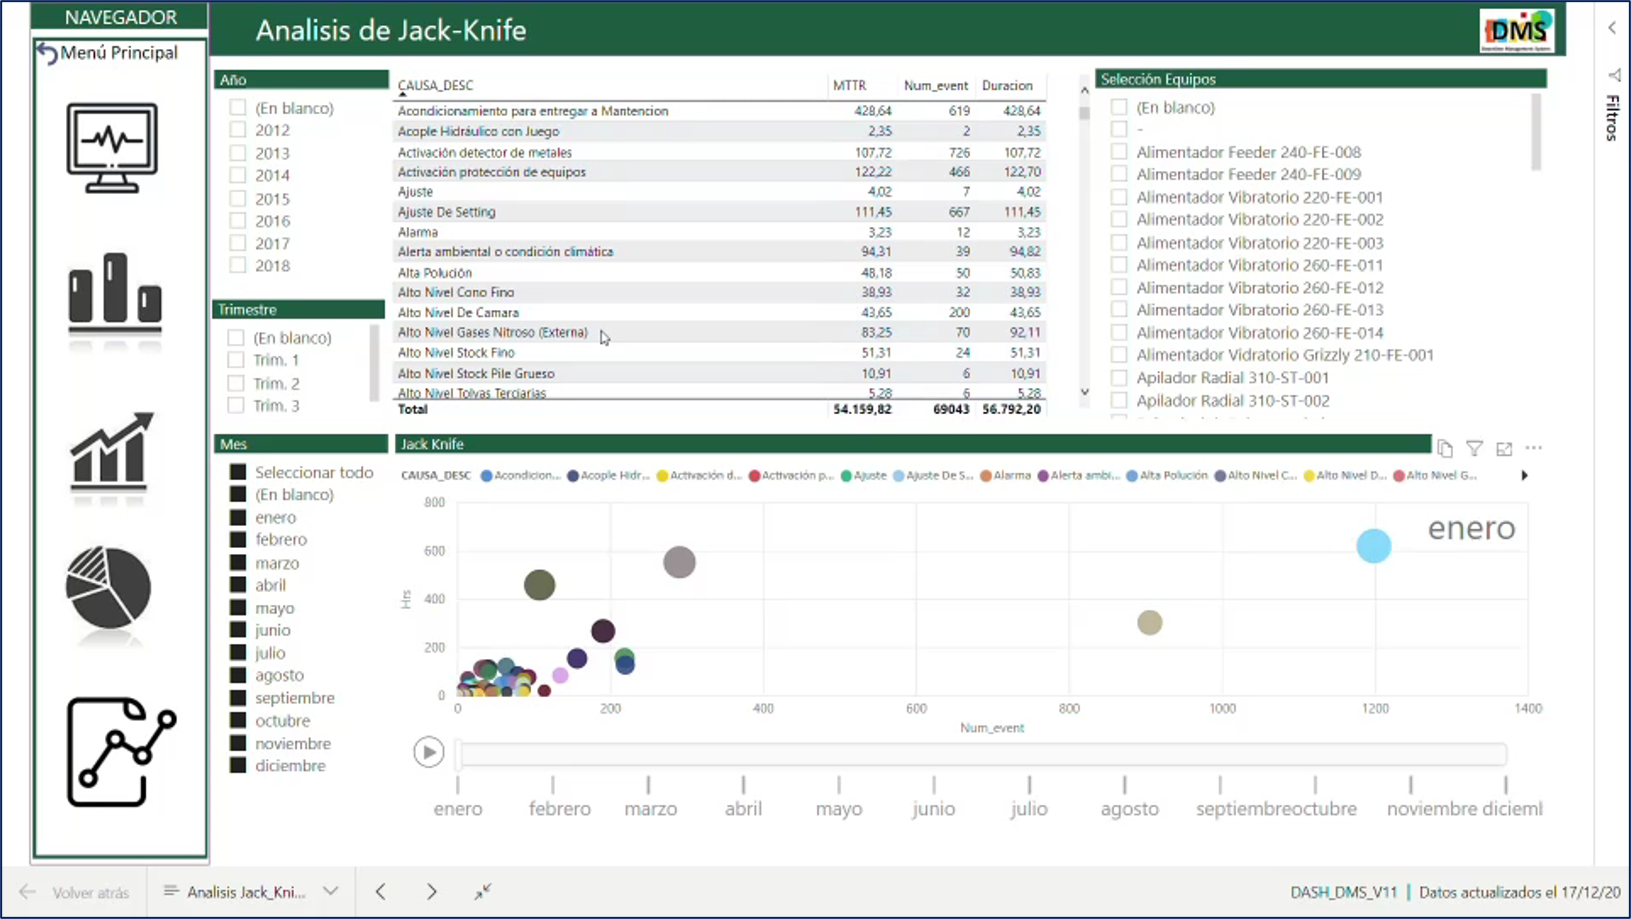Viewport: 1631px width, 919px height.
Task: Open filter icon on Jack Knife visual
Action: (1474, 449)
